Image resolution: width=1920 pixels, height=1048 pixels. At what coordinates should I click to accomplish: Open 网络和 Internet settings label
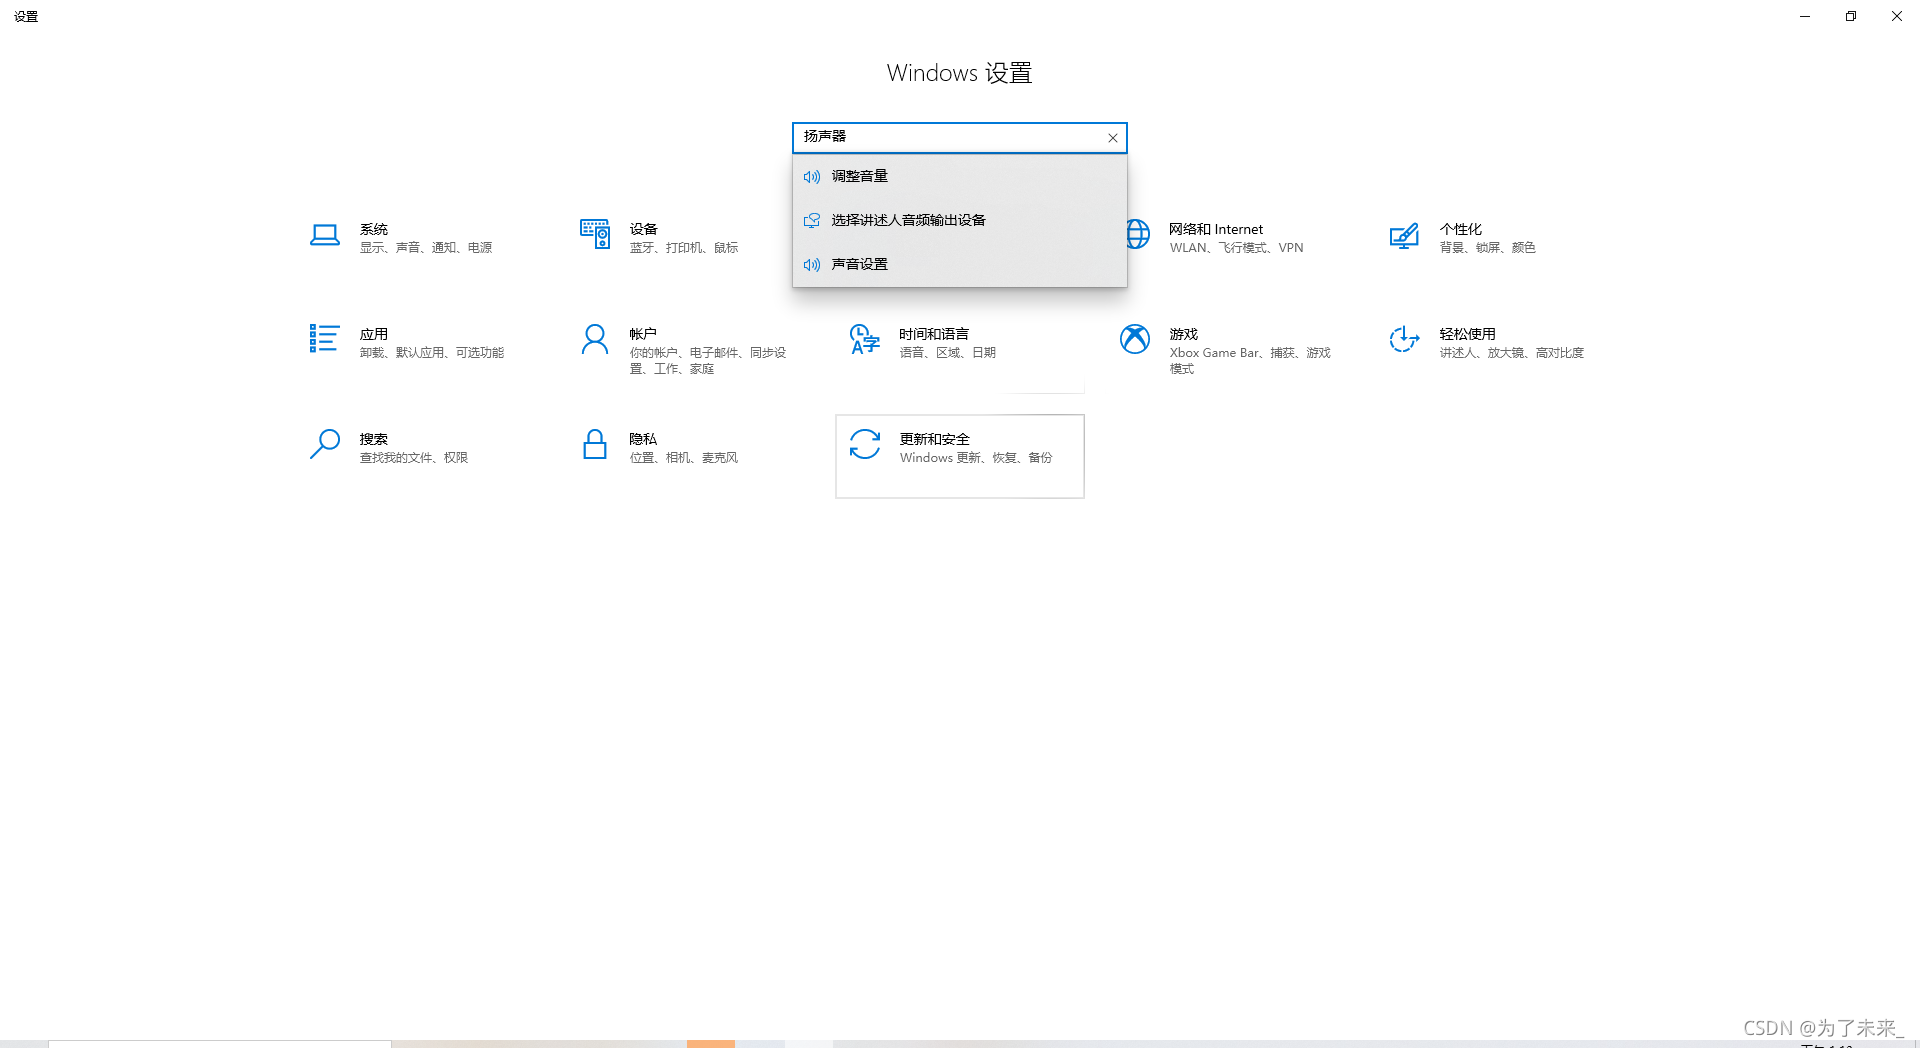(x=1216, y=229)
